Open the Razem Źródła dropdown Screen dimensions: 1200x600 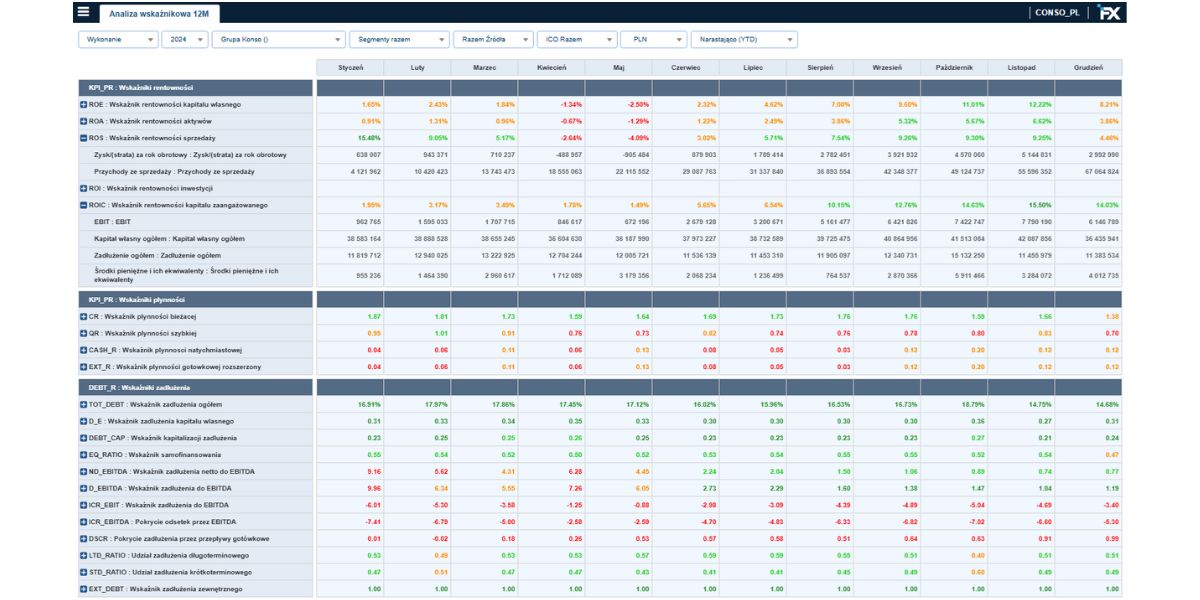(492, 39)
